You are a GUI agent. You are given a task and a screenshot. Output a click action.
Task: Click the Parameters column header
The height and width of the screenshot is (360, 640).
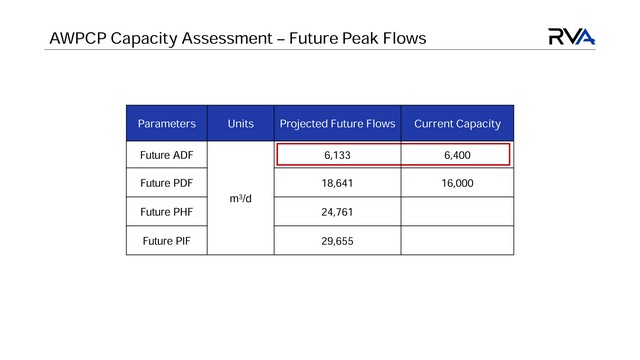167,124
